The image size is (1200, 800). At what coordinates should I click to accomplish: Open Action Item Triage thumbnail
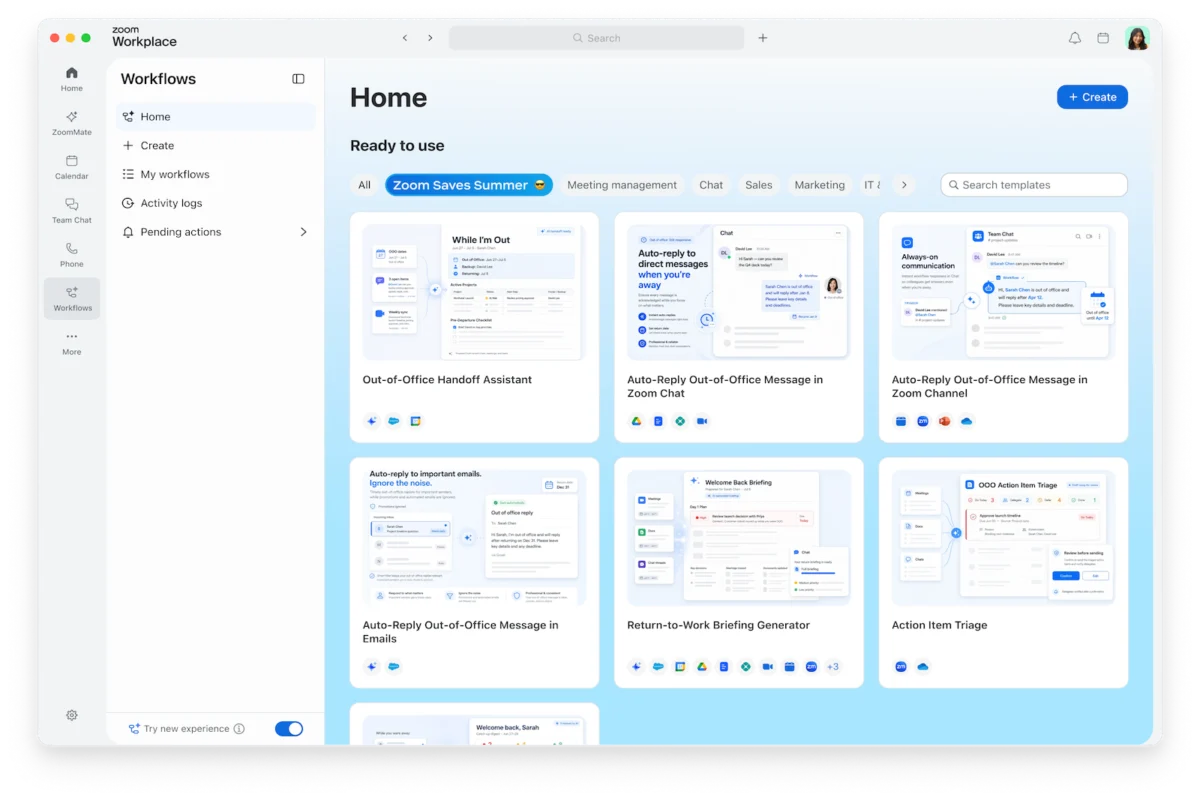1003,538
